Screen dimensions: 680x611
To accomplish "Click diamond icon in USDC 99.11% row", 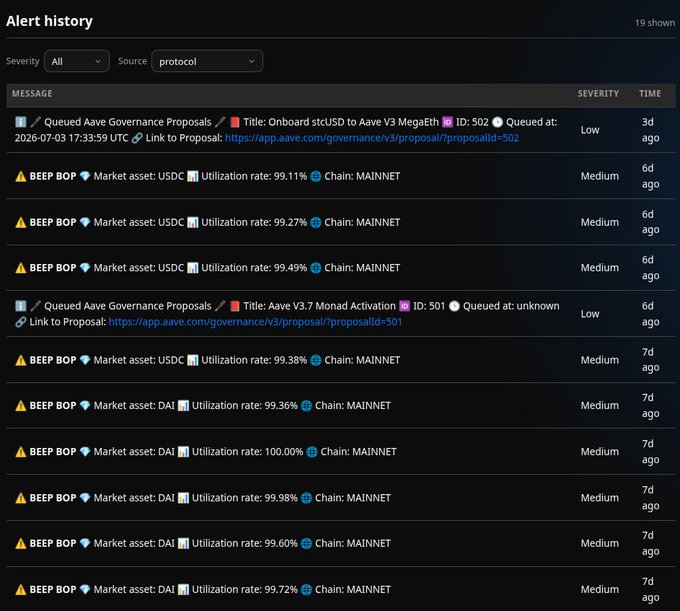I will coord(85,176).
